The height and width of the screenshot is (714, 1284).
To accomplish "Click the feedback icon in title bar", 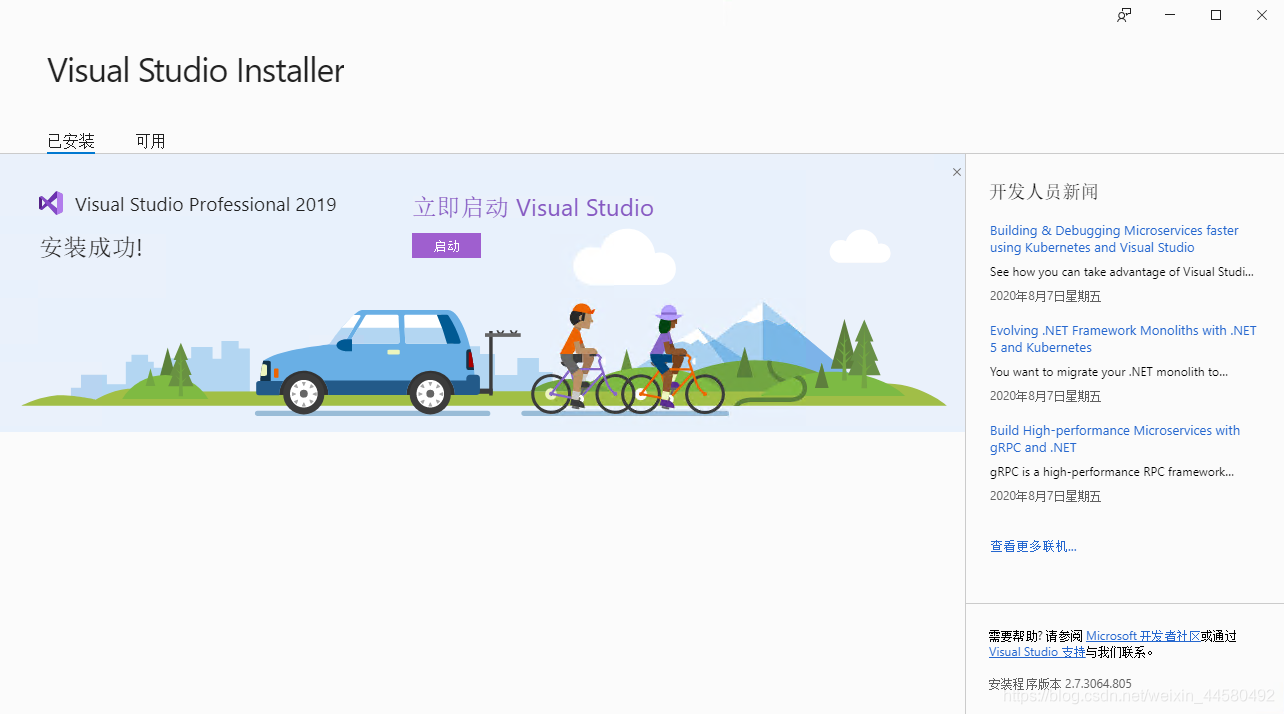I will pyautogui.click(x=1124, y=15).
